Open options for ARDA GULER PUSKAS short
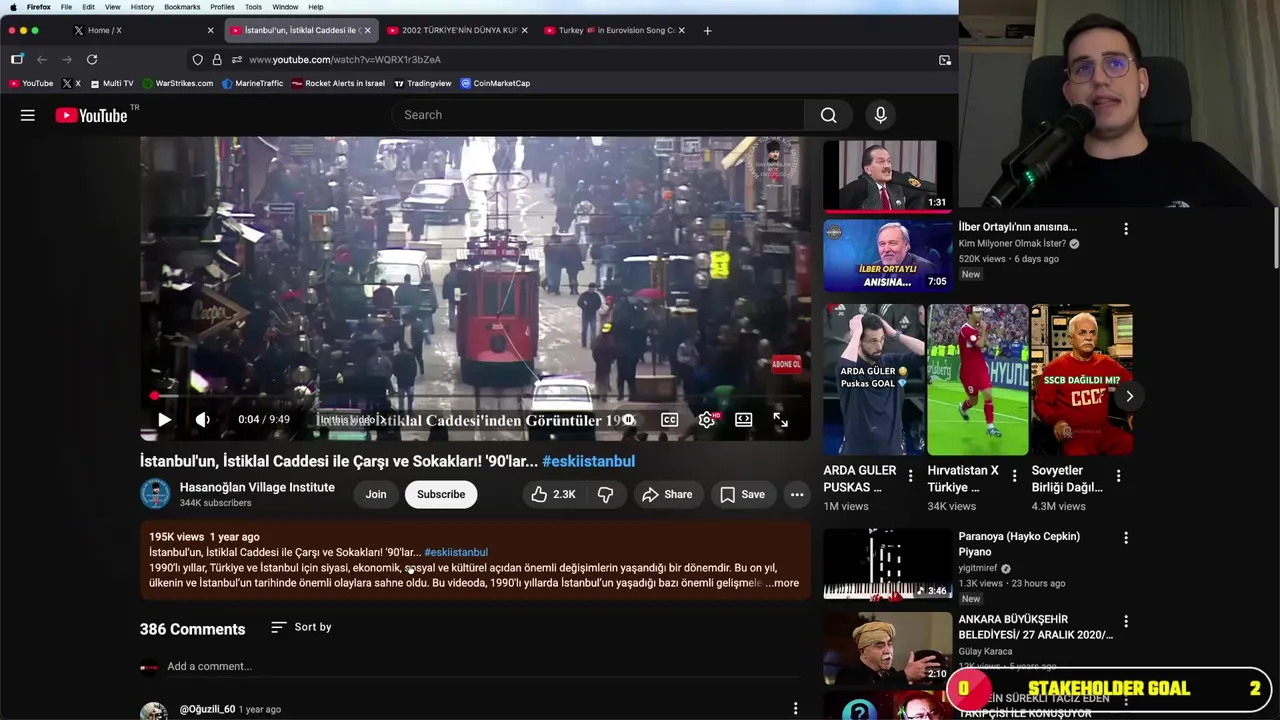The image size is (1280, 720). tap(910, 476)
